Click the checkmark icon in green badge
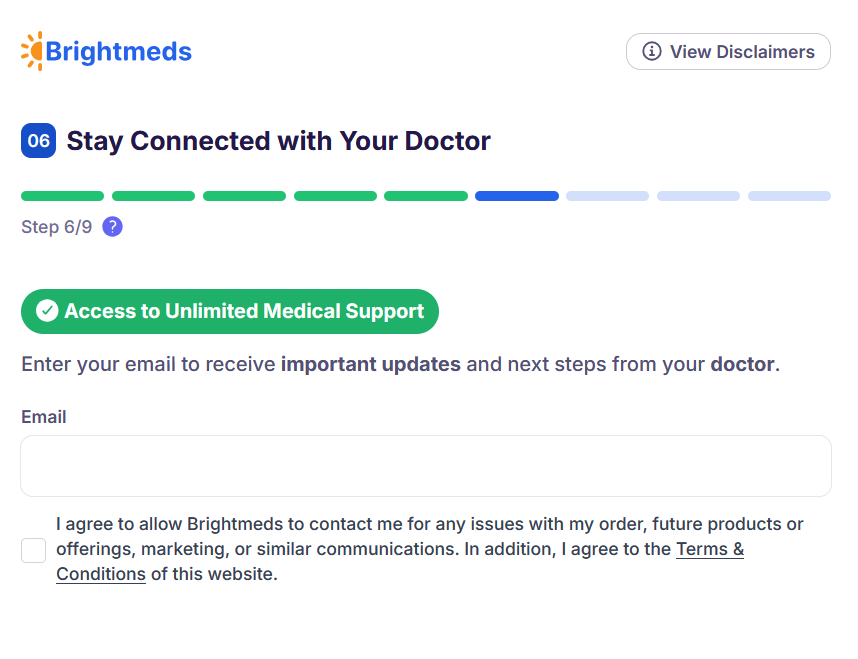The height and width of the screenshot is (659, 858). pos(47,311)
